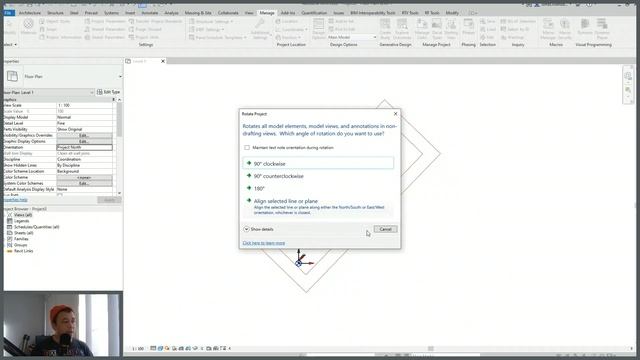The height and width of the screenshot is (360, 640).
Task: Select Sheets (all) in Project Browser
Action: (x=24, y=233)
